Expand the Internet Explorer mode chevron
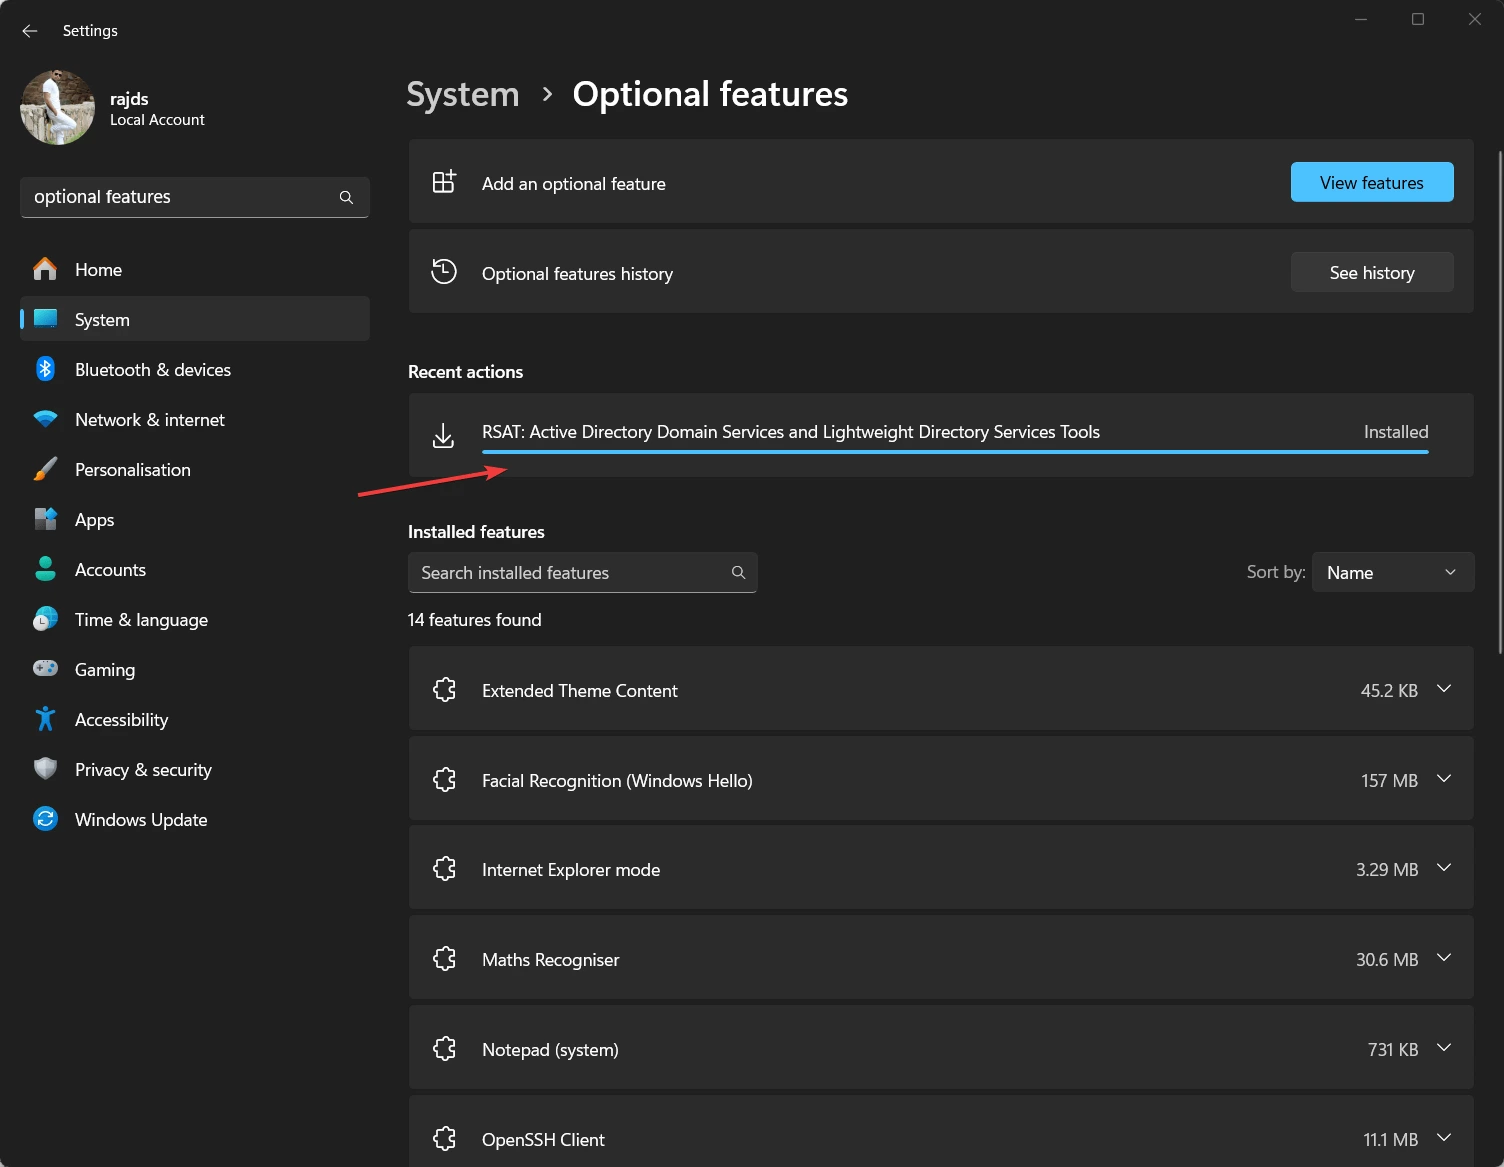Image resolution: width=1504 pixels, height=1167 pixels. (x=1444, y=868)
